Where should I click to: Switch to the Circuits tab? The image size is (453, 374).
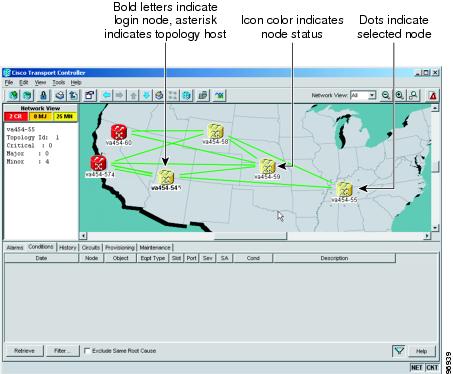(91, 248)
